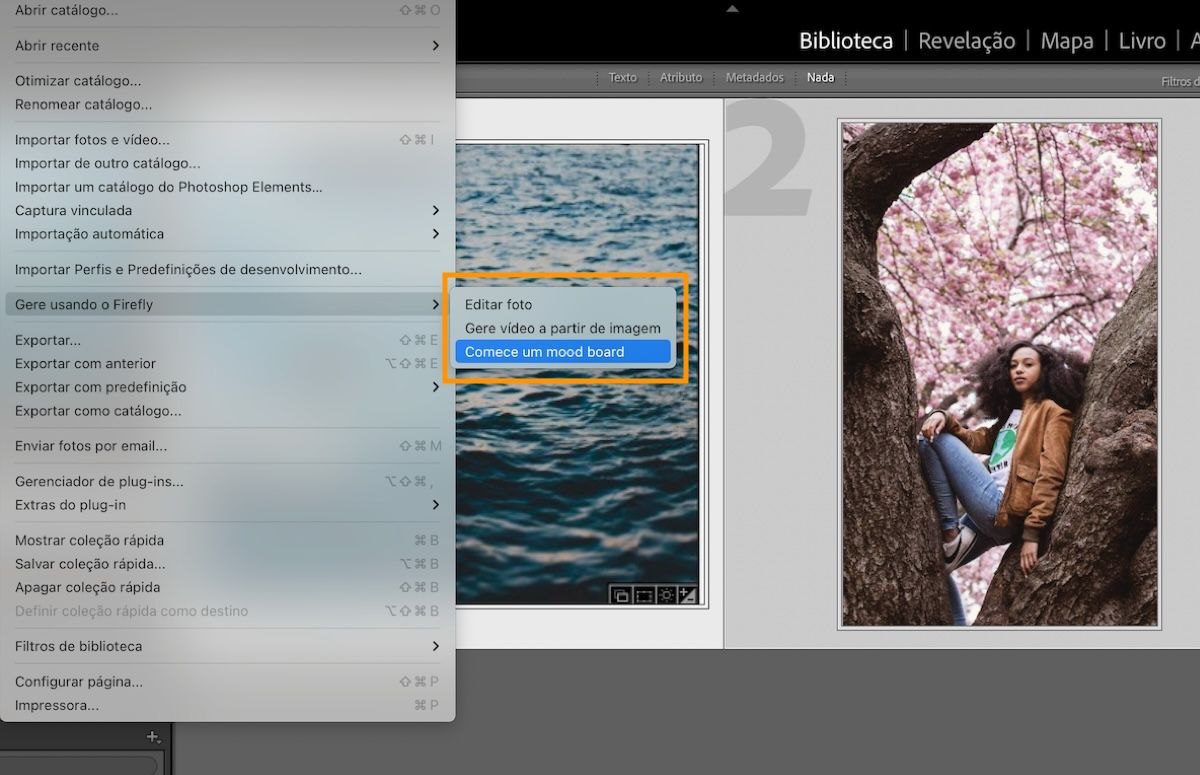1200x775 pixels.
Task: Switch to the Revelação module
Action: [x=966, y=41]
